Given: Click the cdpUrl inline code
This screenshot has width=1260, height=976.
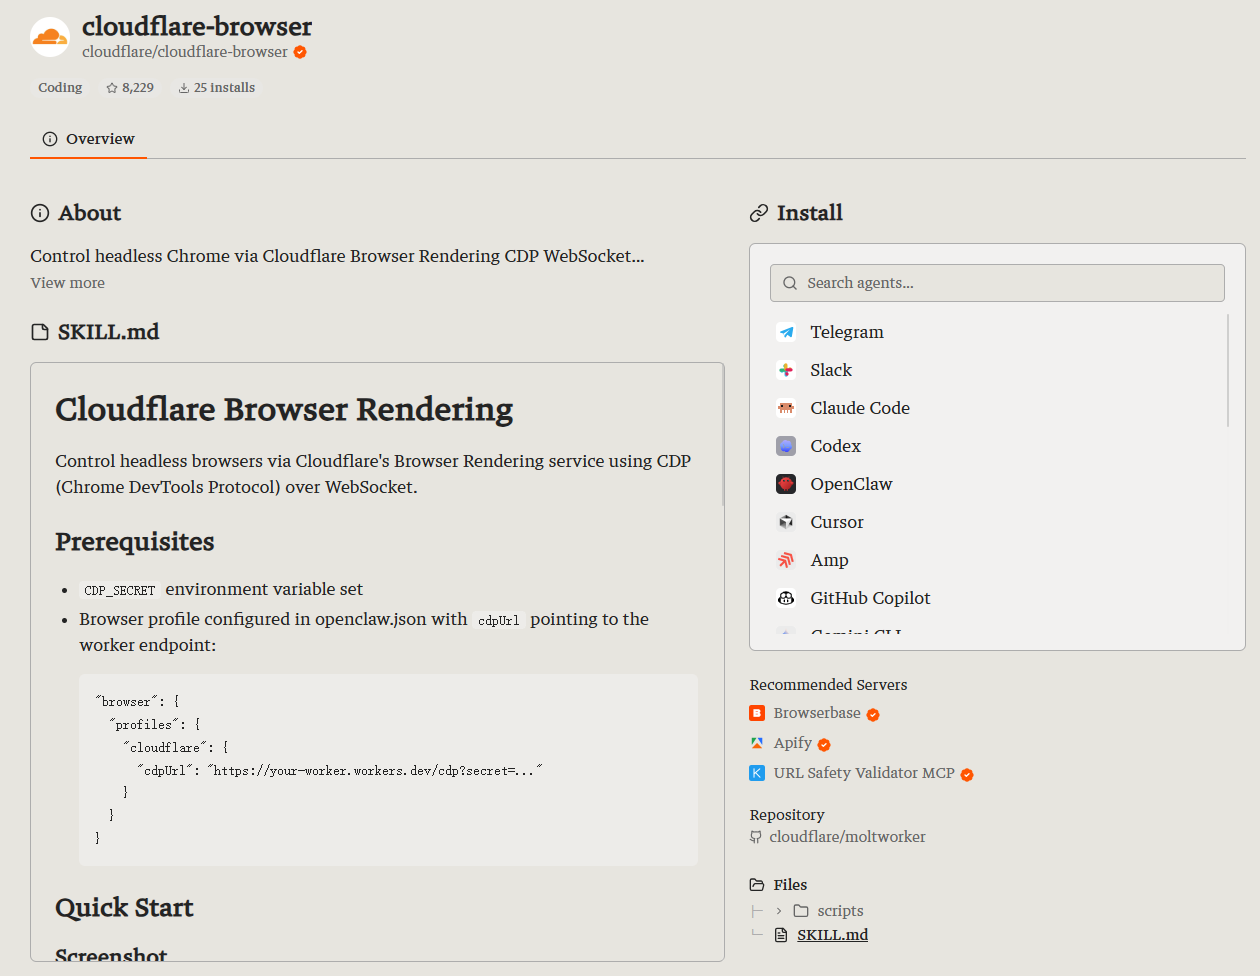Looking at the screenshot, I should click(498, 620).
